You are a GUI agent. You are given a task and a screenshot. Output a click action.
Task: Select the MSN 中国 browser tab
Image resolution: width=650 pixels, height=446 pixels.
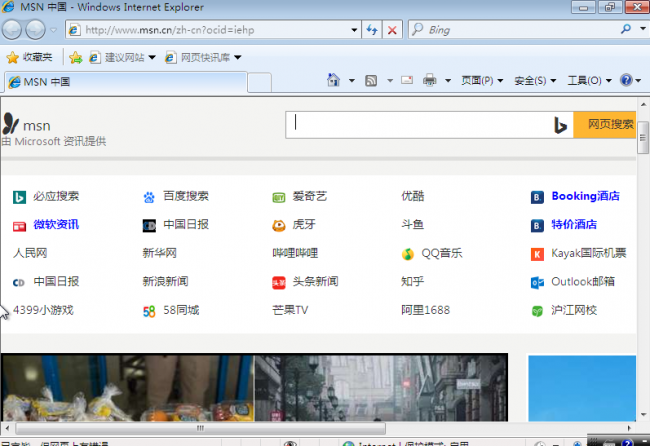point(126,82)
